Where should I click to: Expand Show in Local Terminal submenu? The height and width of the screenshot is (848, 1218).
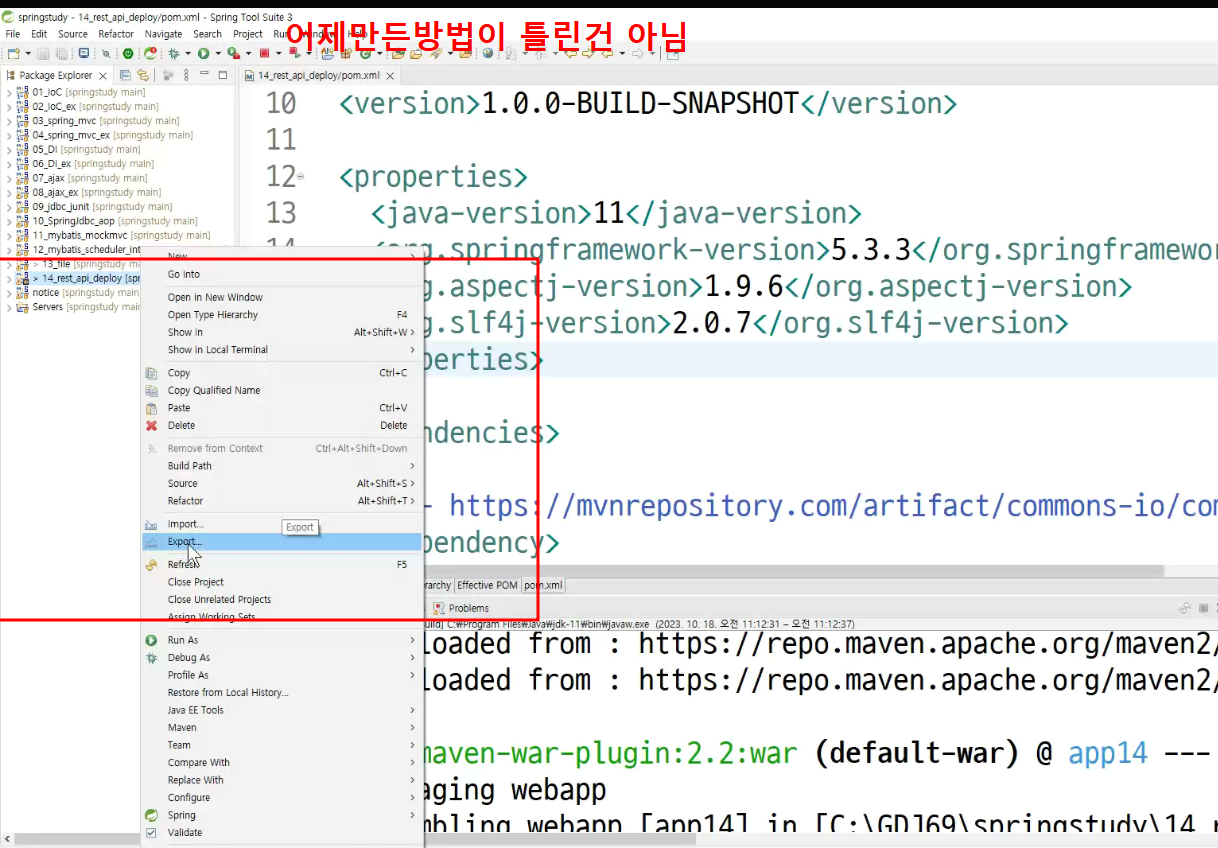(x=282, y=350)
